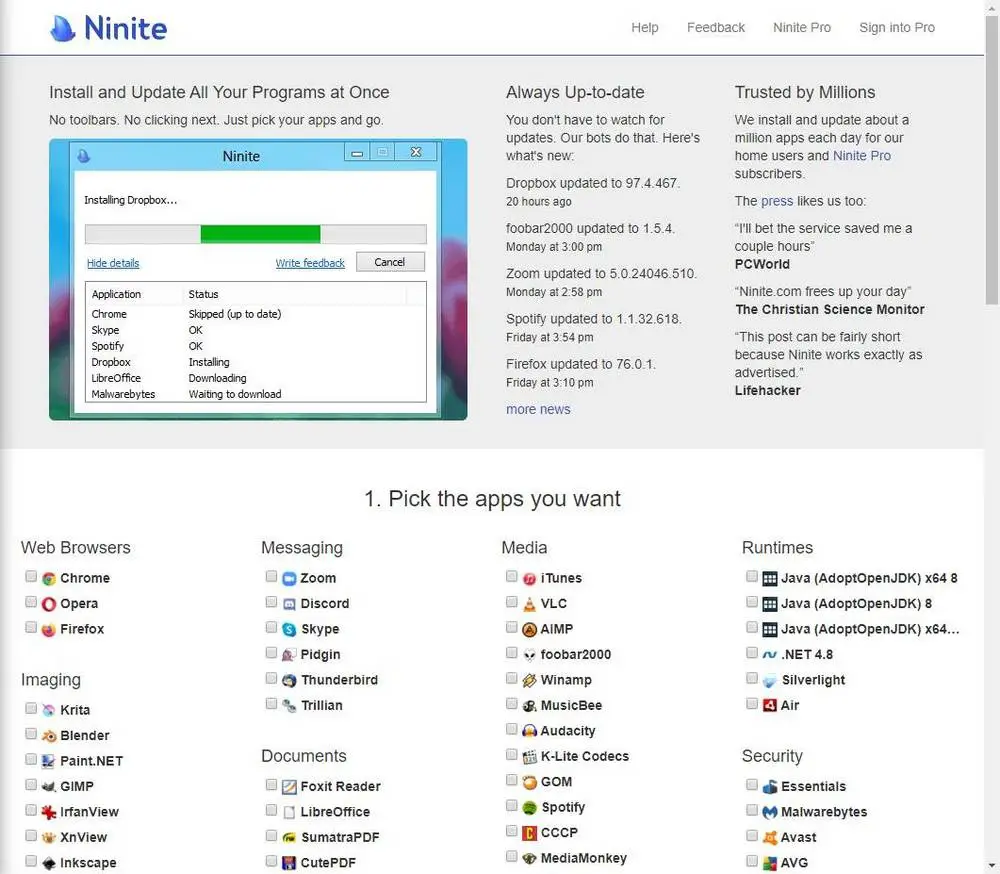Click the Discord app icon

290,604
